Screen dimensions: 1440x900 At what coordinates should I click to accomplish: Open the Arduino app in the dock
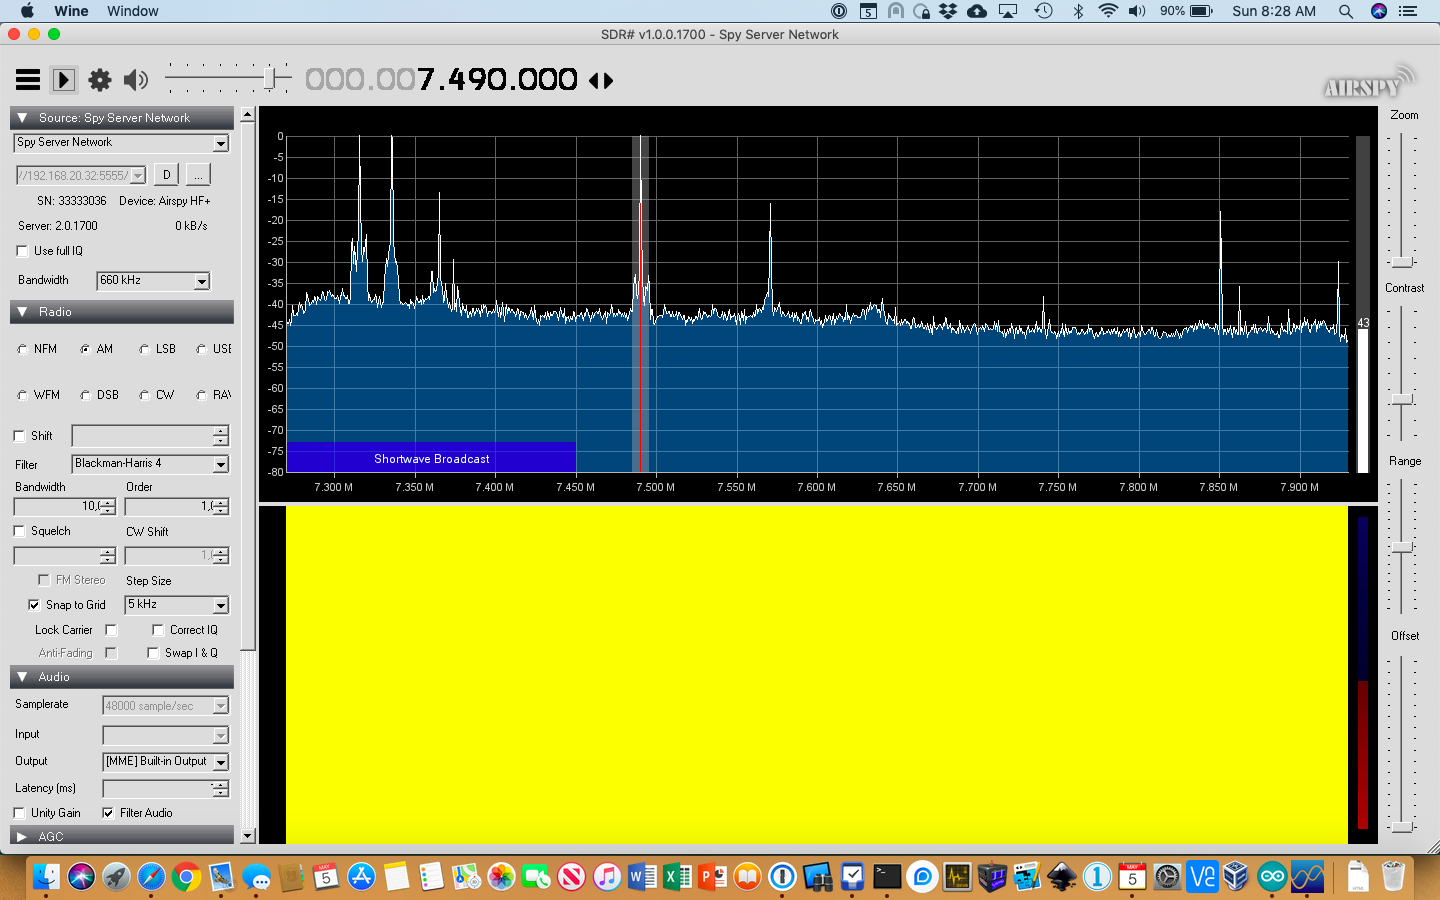tap(1272, 877)
